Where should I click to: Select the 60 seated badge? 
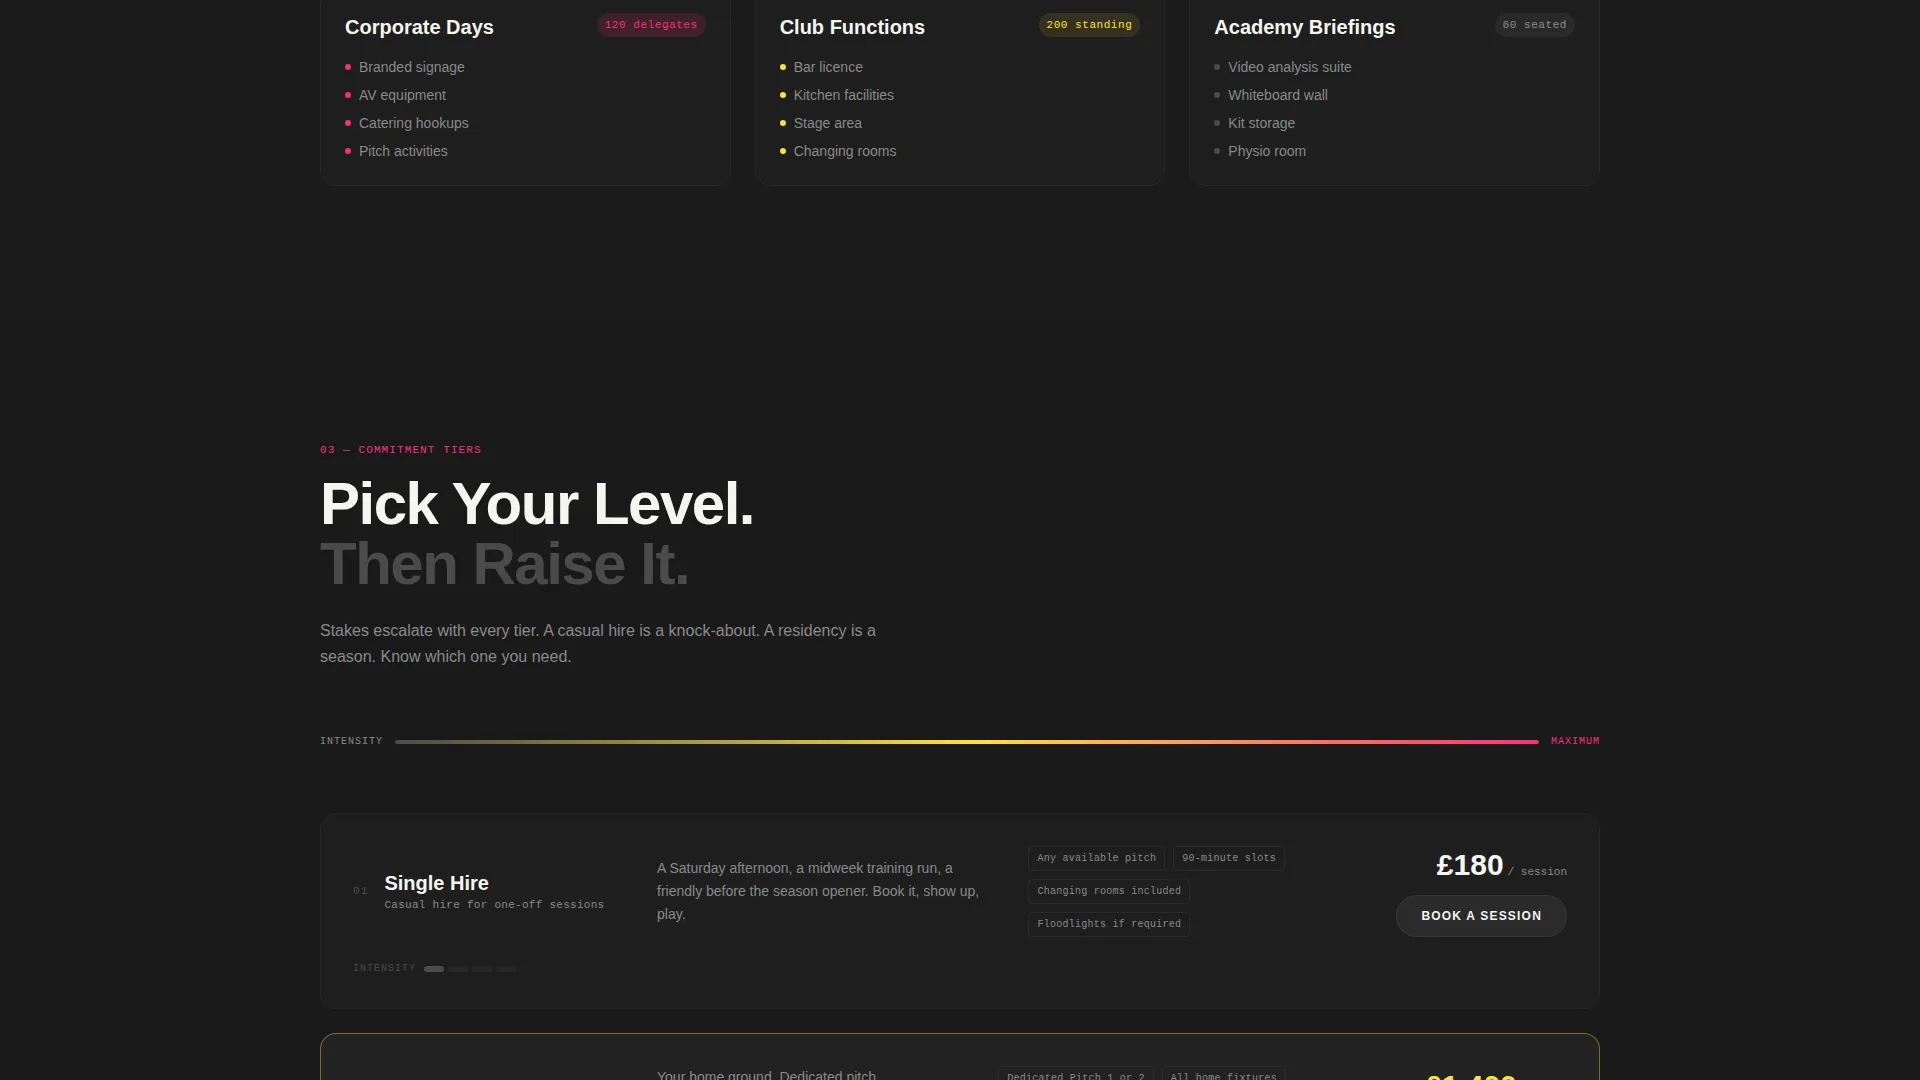tap(1534, 25)
